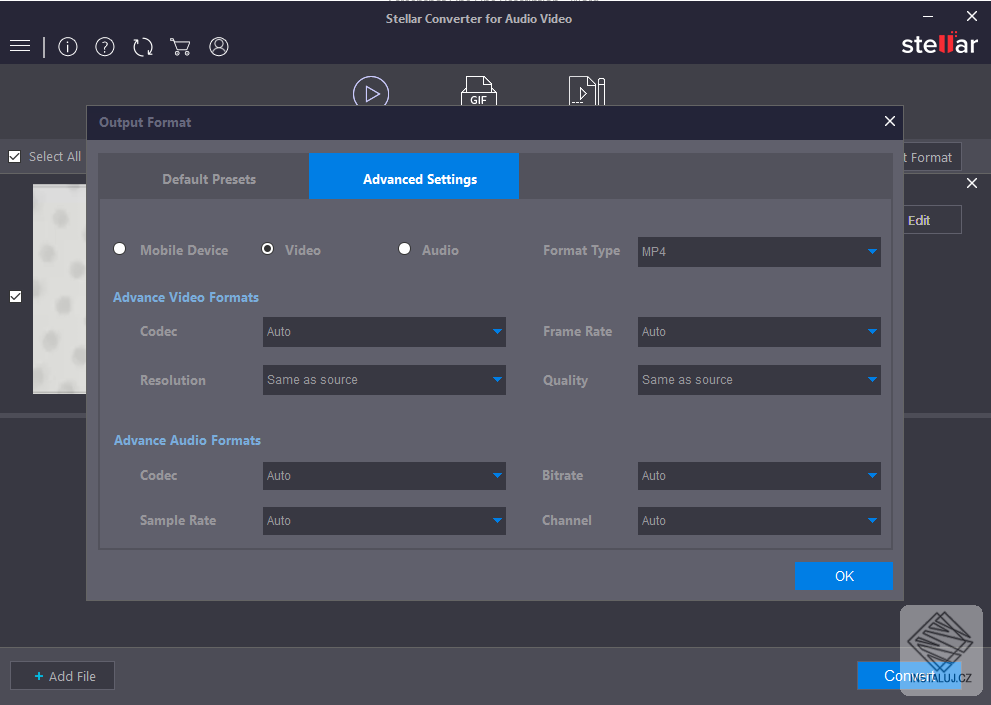The width and height of the screenshot is (991, 705).
Task: Open the hamburger menu icon
Action: coord(20,46)
